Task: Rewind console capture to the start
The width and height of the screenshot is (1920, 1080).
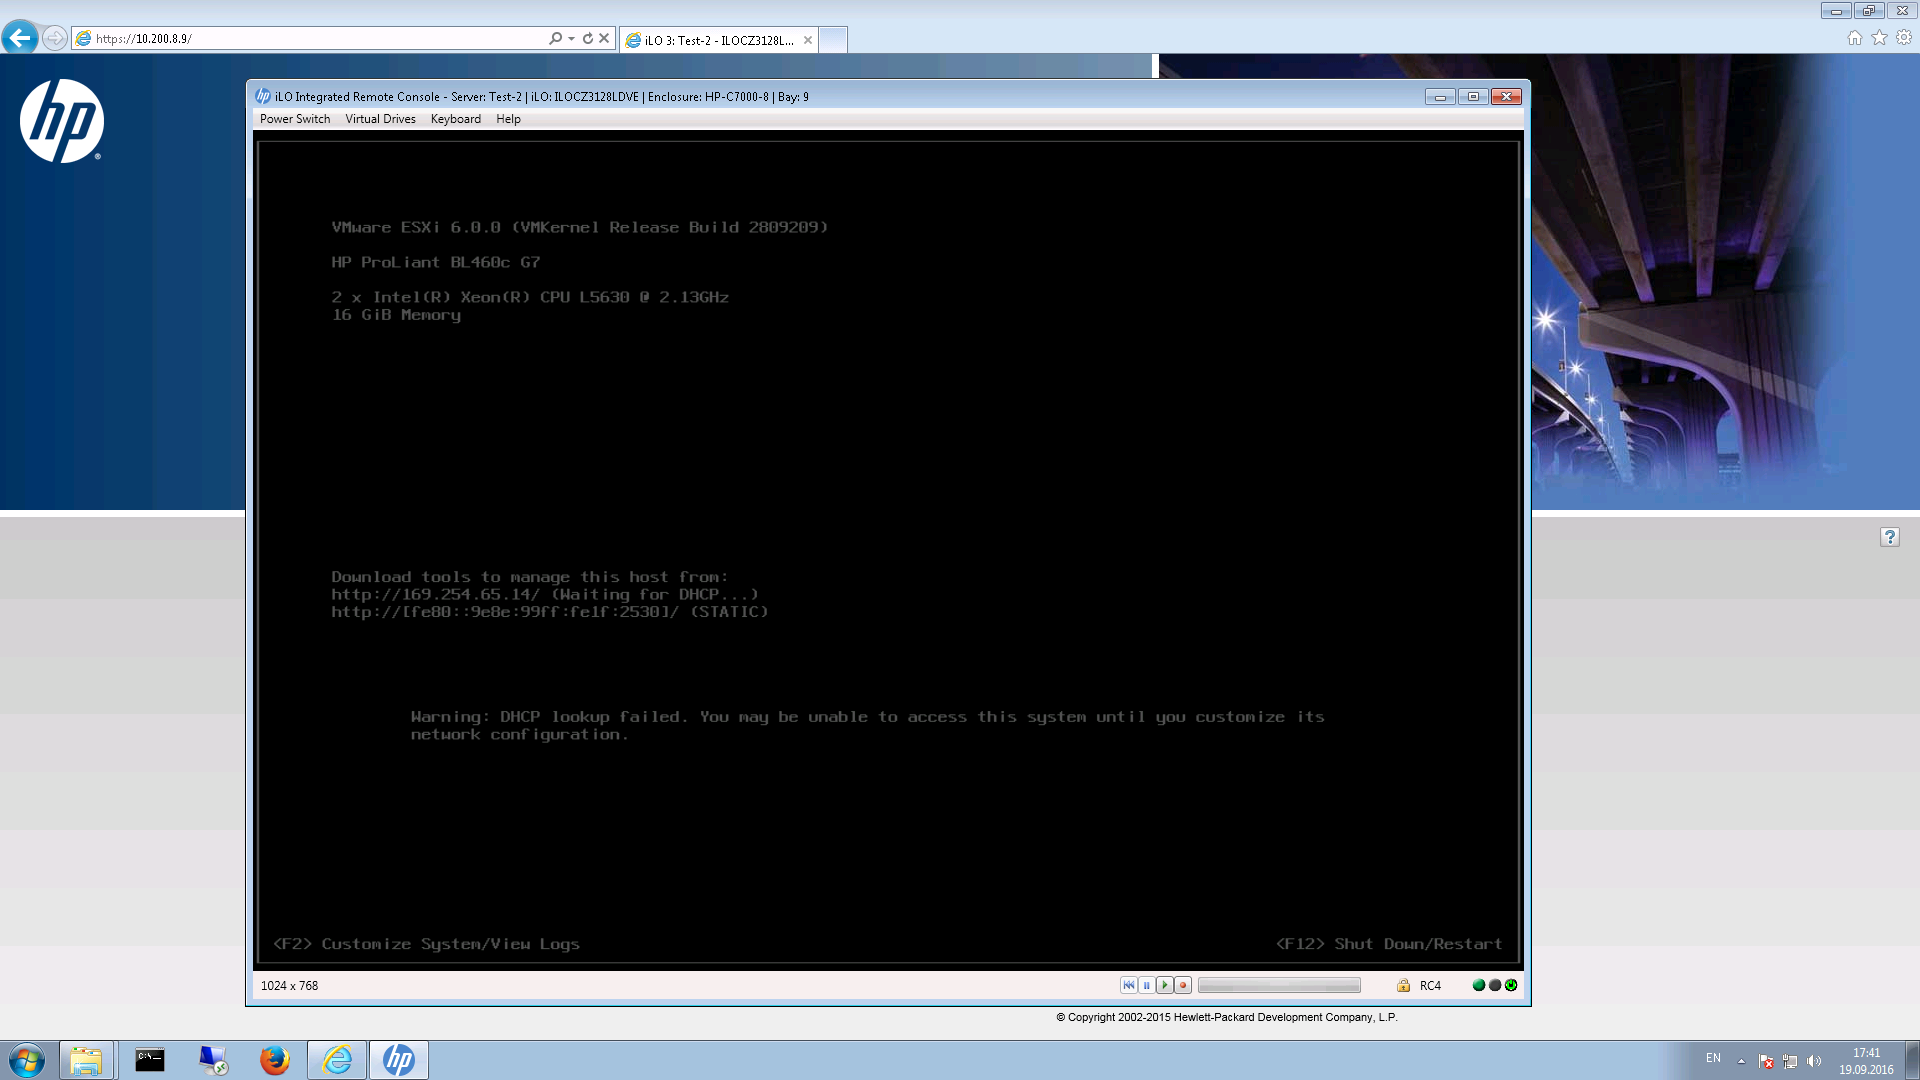Action: 1128,985
